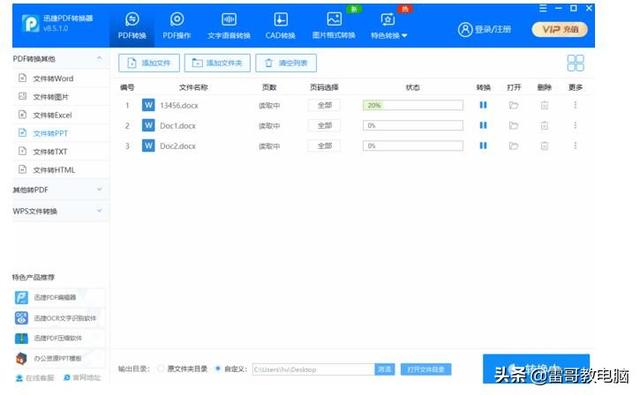Image resolution: width=640 pixels, height=395 pixels.
Task: Delete Doc2.docx from the list
Action: click(544, 145)
